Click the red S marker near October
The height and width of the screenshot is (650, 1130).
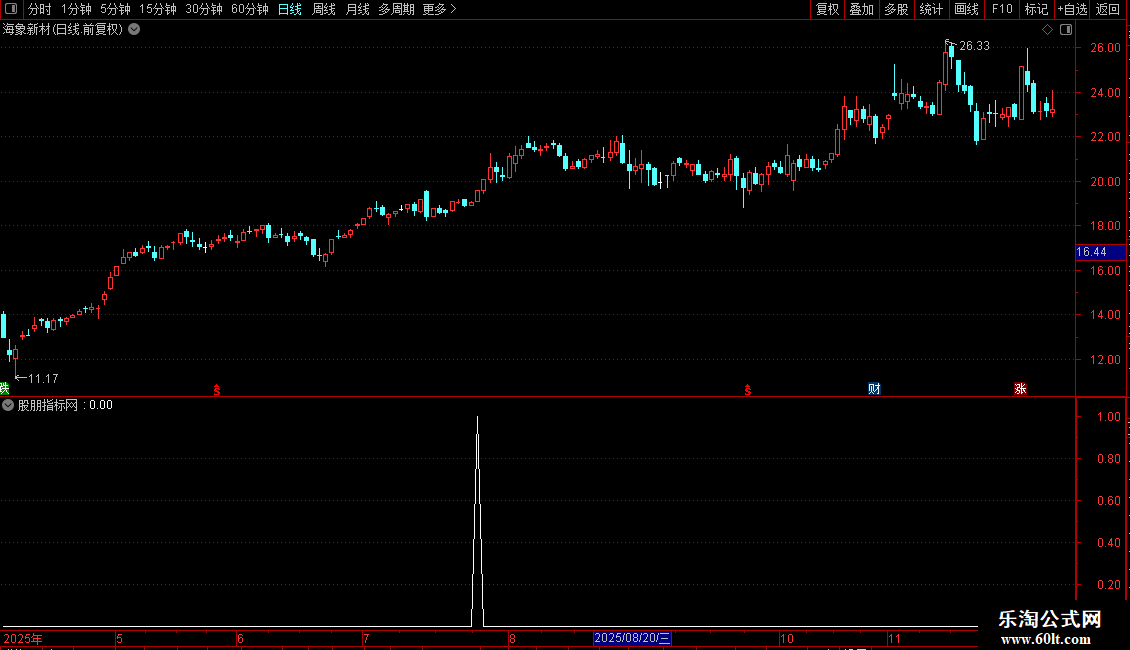click(x=748, y=390)
